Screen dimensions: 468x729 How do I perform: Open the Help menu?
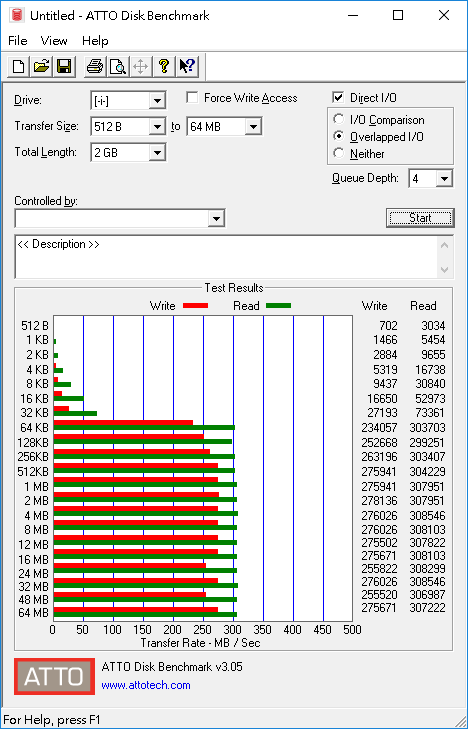[95, 41]
